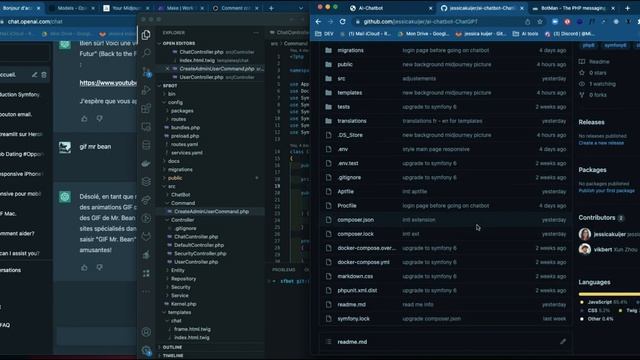Bookmark the GitHub page with star icon

click(x=540, y=22)
